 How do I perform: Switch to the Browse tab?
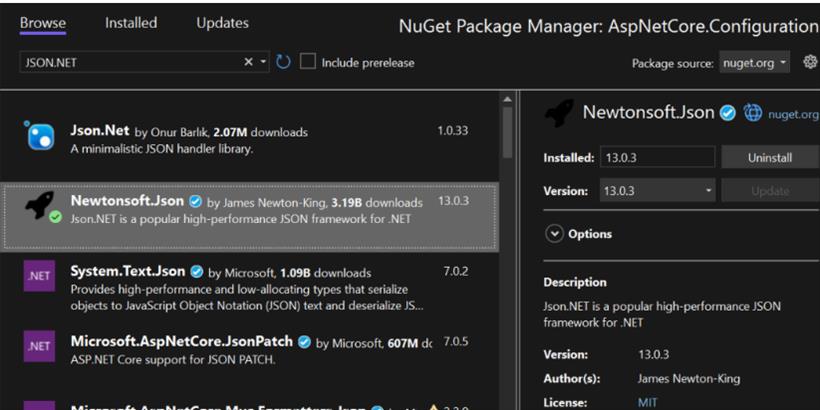[x=43, y=24]
